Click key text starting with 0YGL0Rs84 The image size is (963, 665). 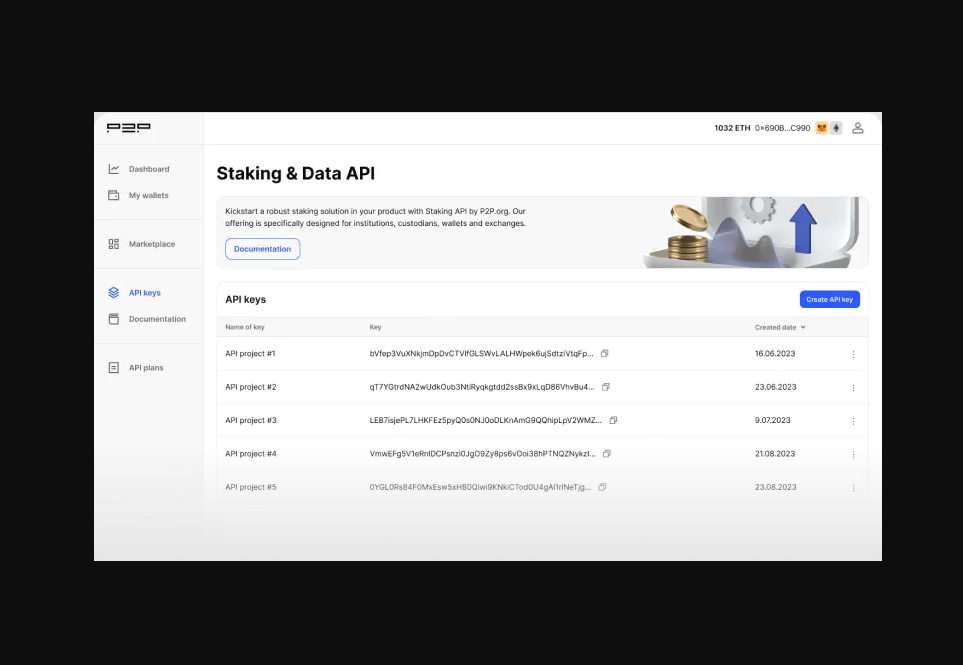click(x=480, y=487)
